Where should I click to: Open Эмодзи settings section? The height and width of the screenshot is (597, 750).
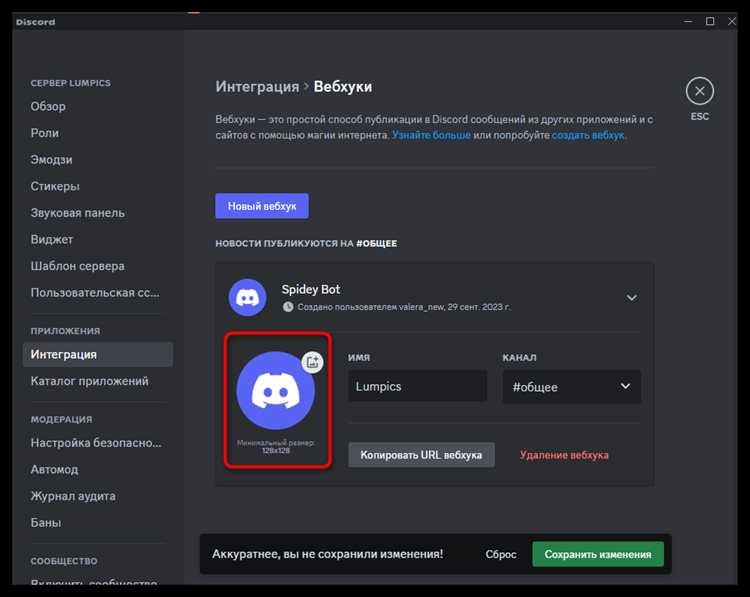click(51, 160)
